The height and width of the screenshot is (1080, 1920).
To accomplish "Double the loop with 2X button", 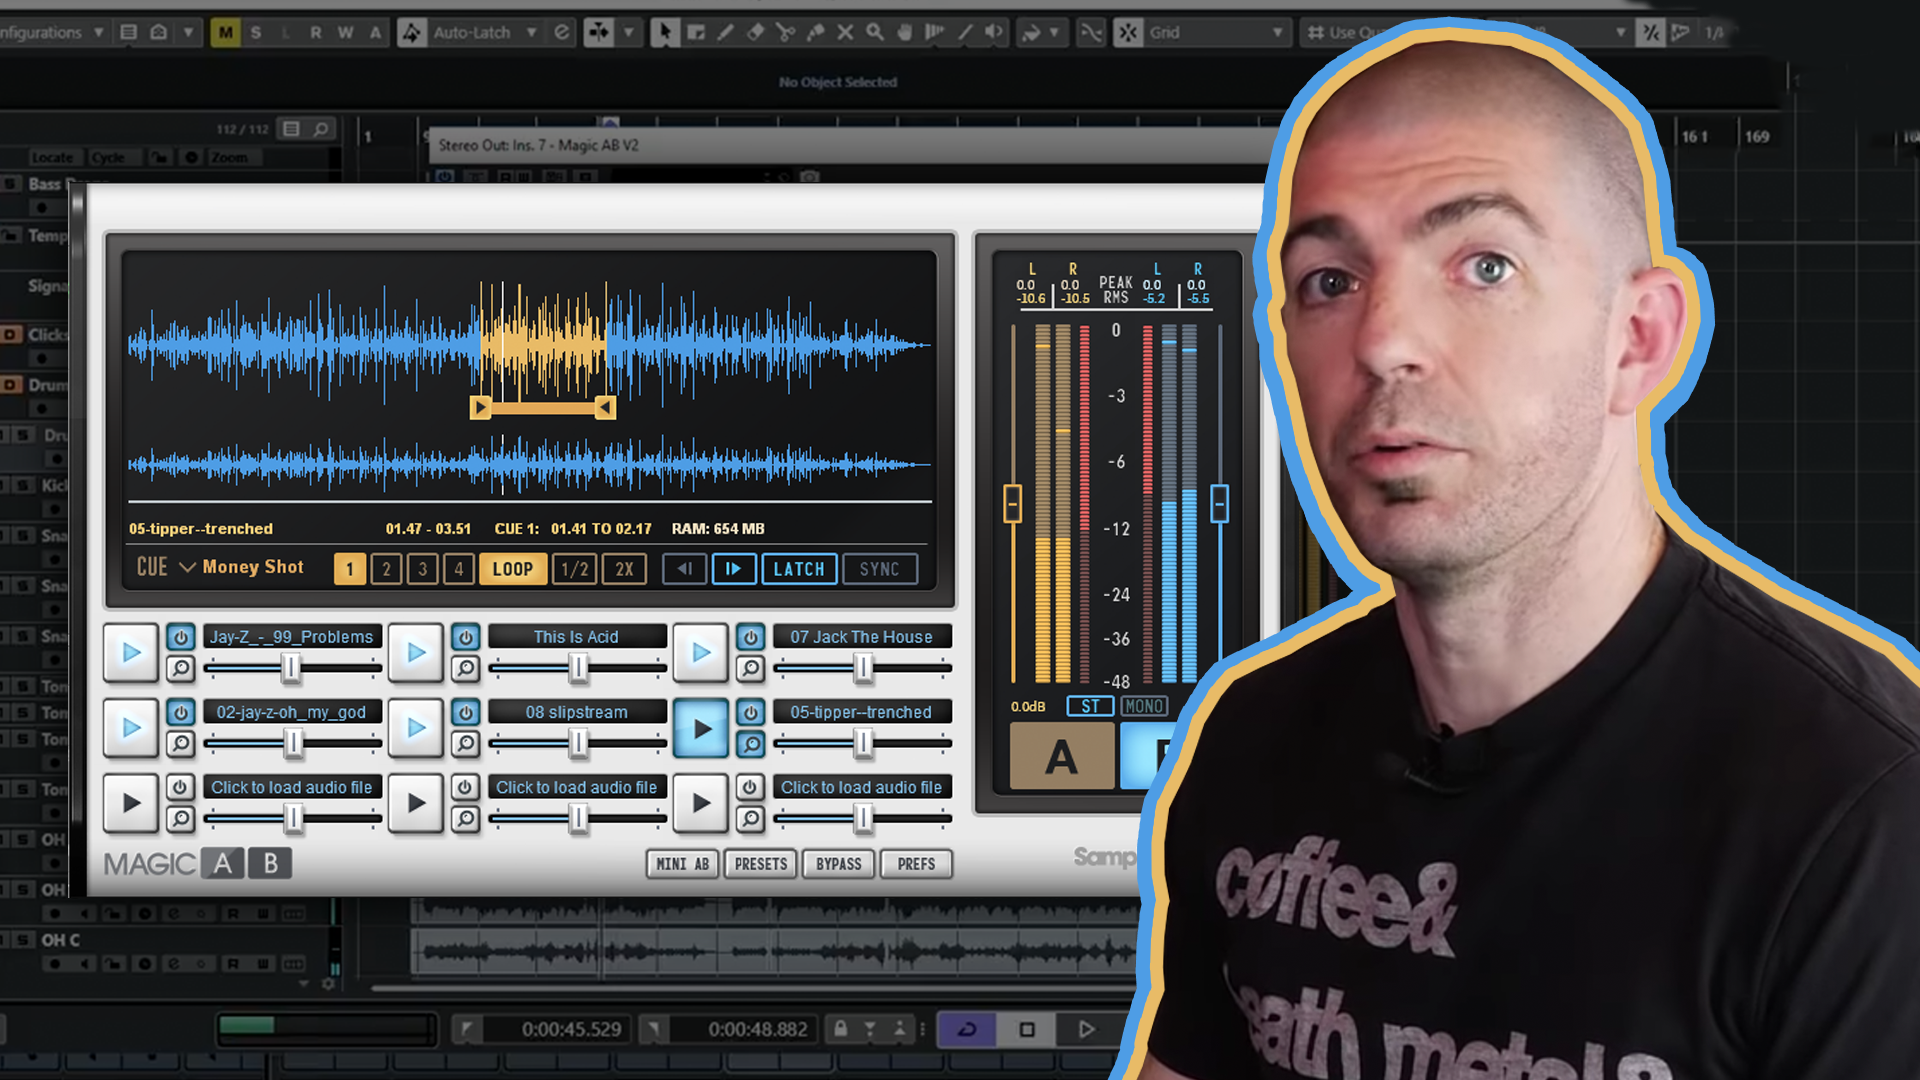I will coord(625,569).
